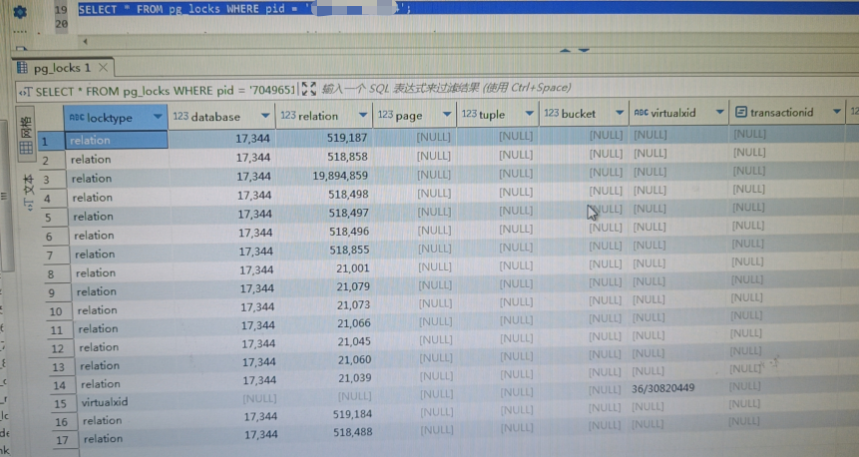Click the table grid icon on pg_locks tab
The height and width of the screenshot is (457, 859).
pyautogui.click(x=22, y=68)
